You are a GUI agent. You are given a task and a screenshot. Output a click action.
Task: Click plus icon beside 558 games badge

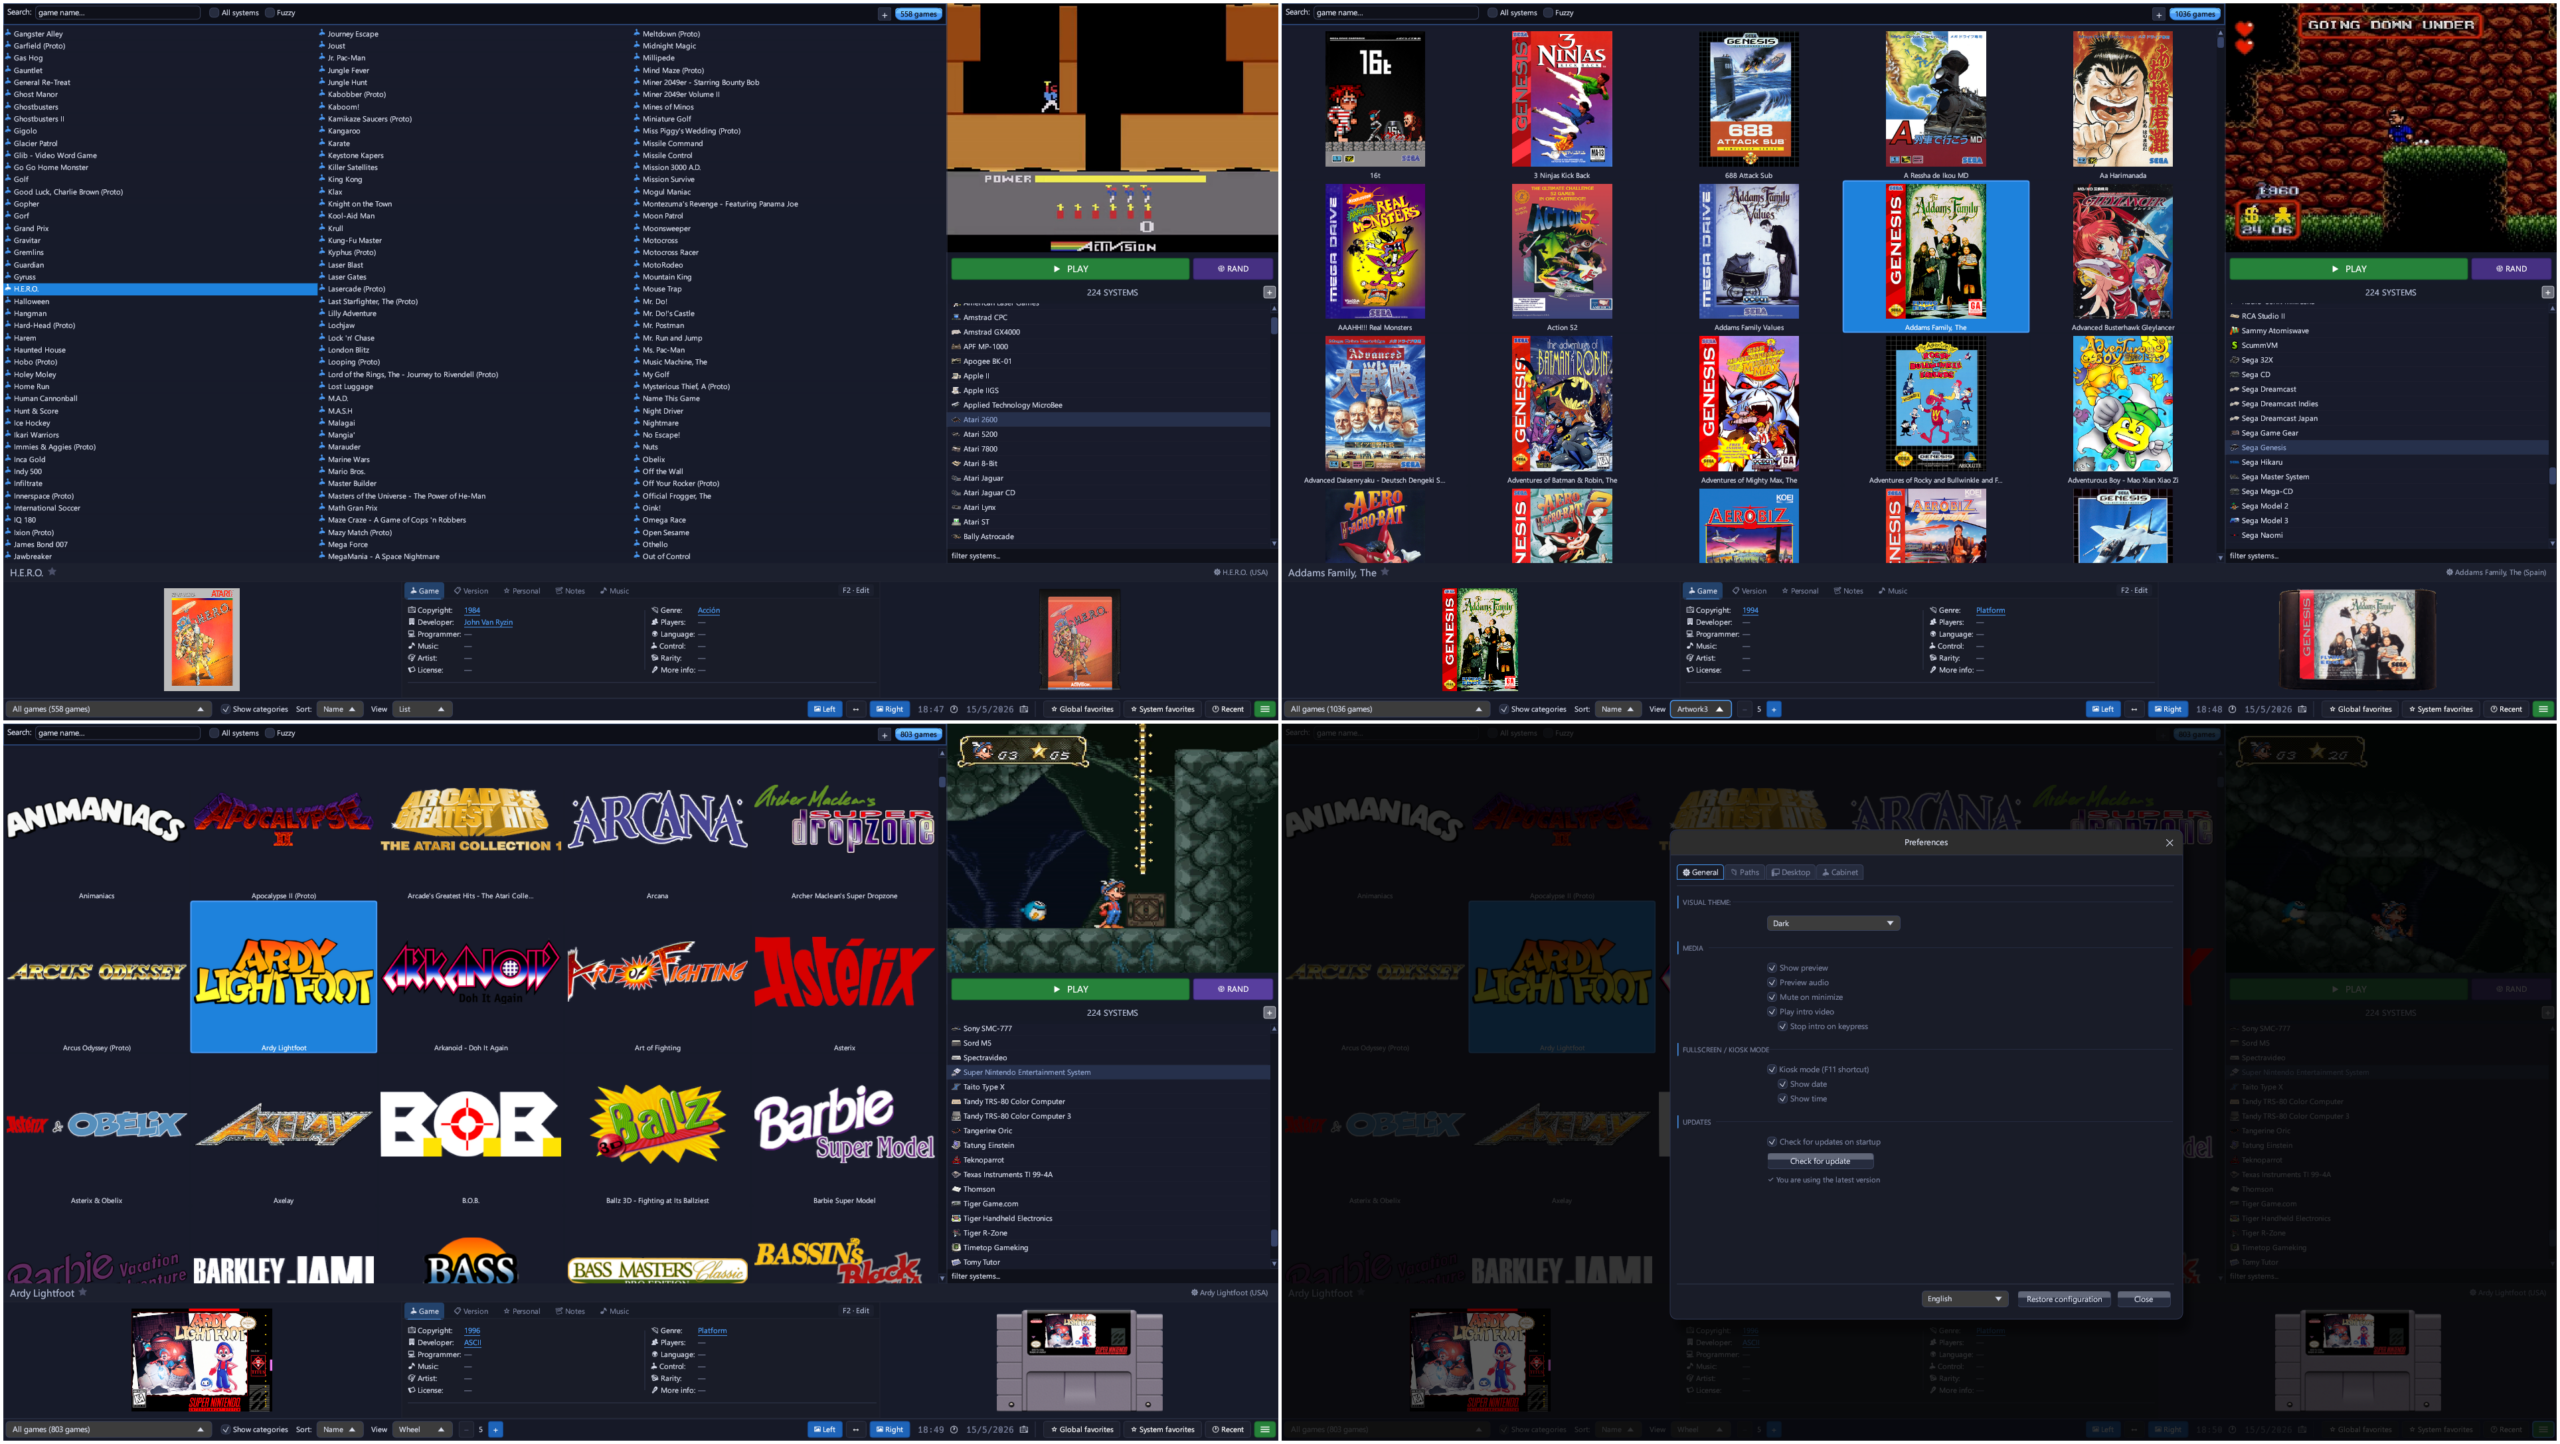pyautogui.click(x=884, y=14)
